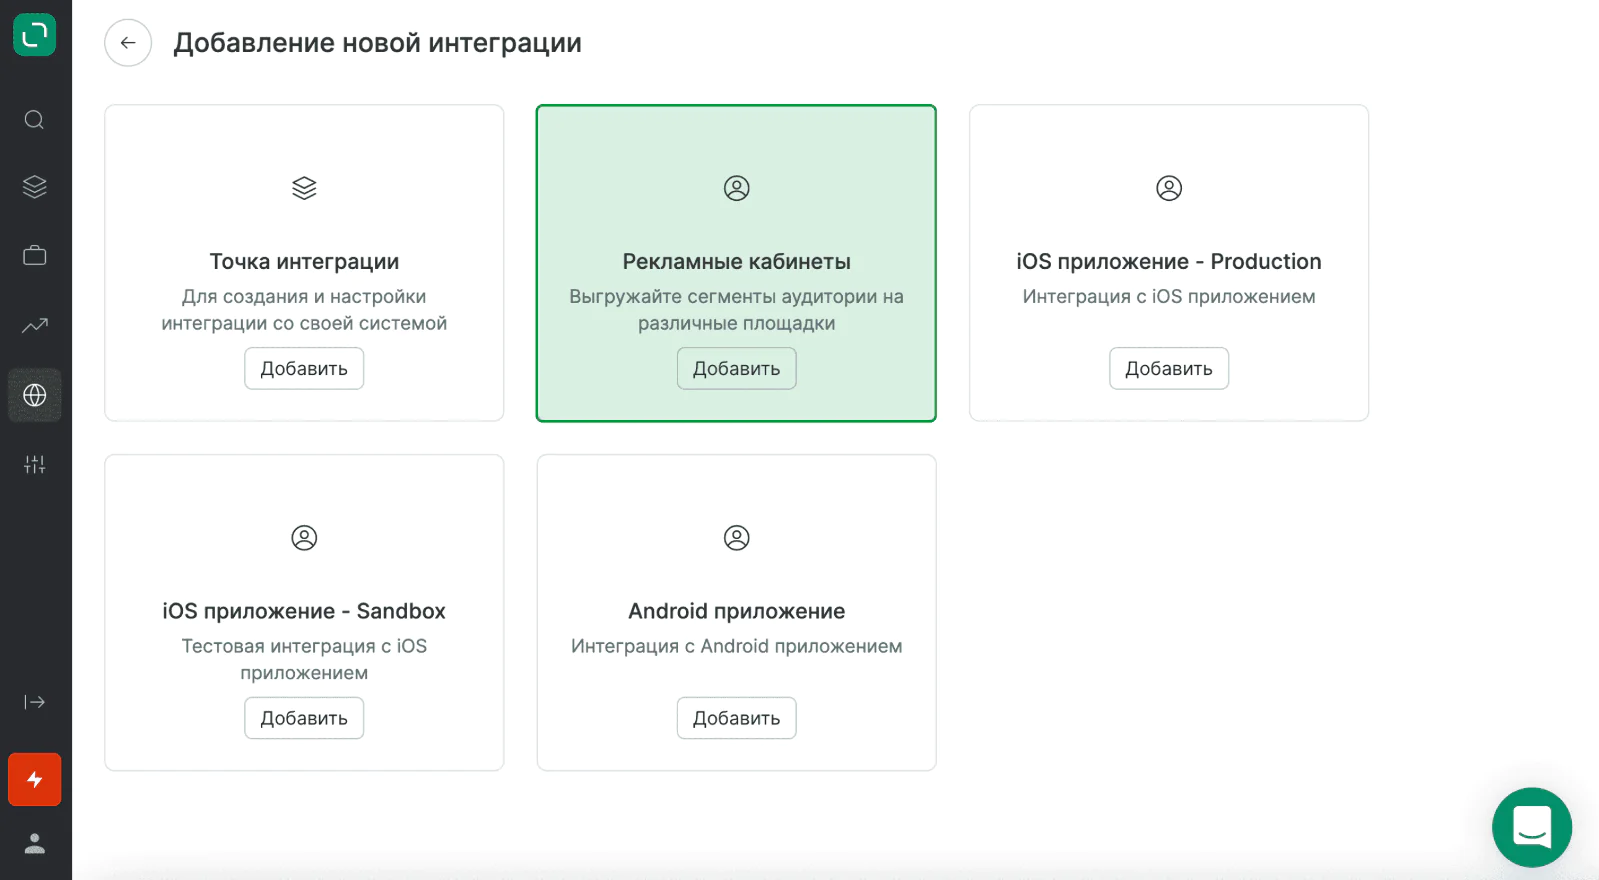Select the Рекламные кабинеты card title
Image resolution: width=1599 pixels, height=880 pixels.
736,262
